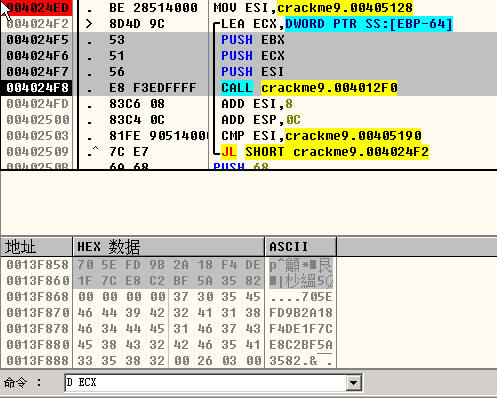Select address row 004024F7
This screenshot has width=497, height=398.
37,72
